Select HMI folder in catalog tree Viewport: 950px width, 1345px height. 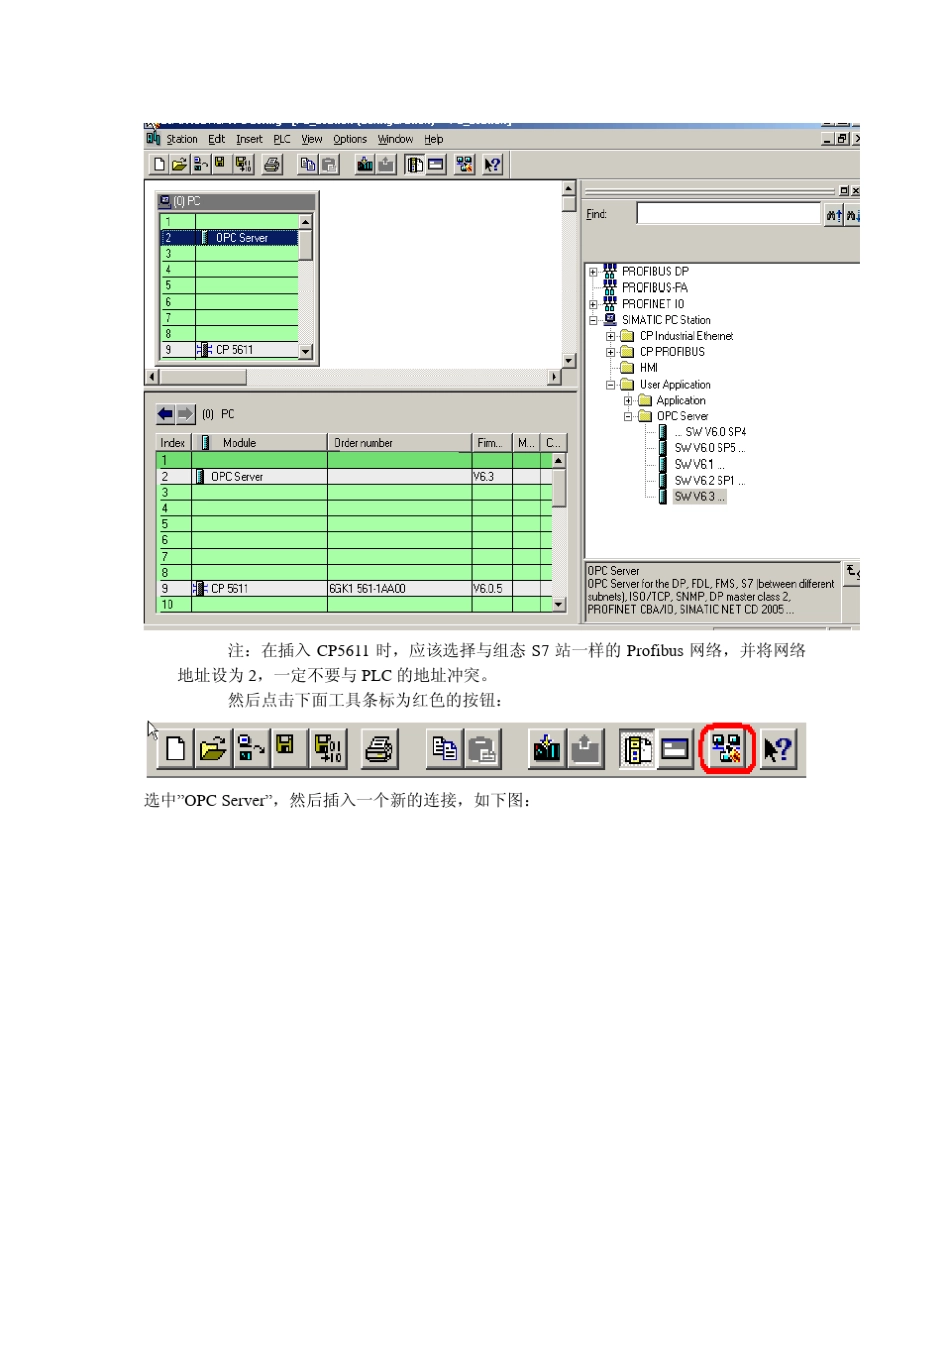(x=649, y=368)
